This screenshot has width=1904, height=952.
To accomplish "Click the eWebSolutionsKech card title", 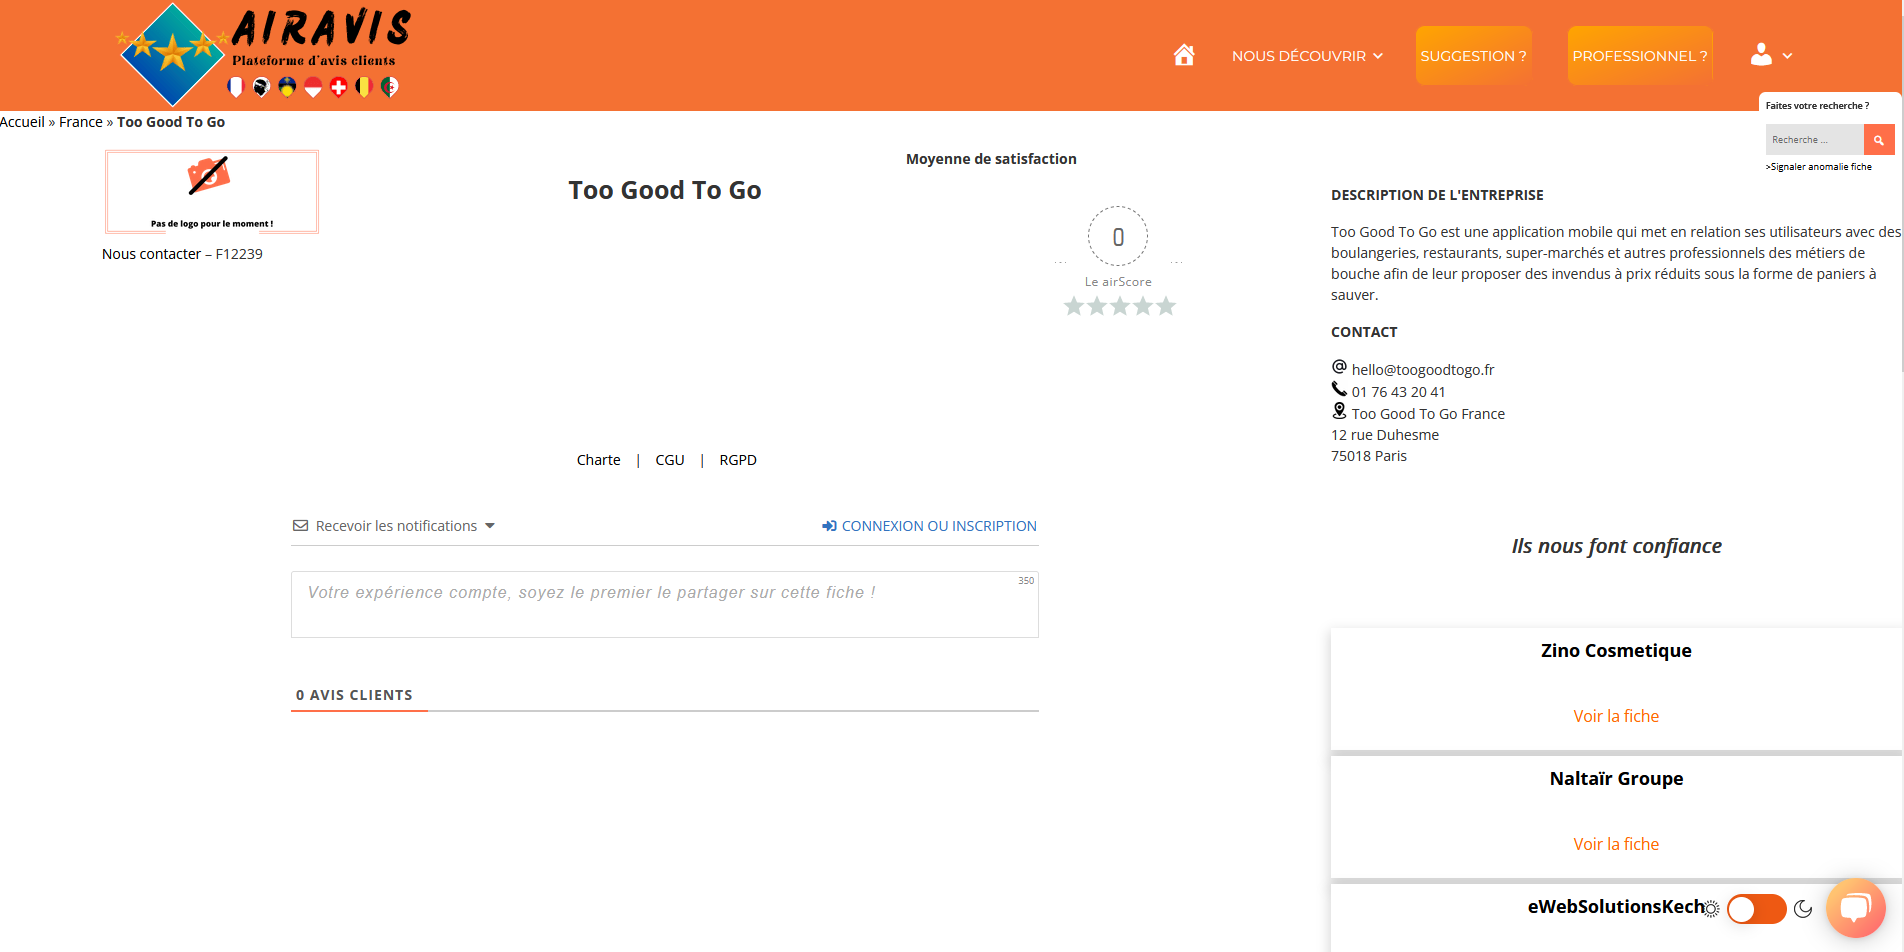I will 1616,907.
